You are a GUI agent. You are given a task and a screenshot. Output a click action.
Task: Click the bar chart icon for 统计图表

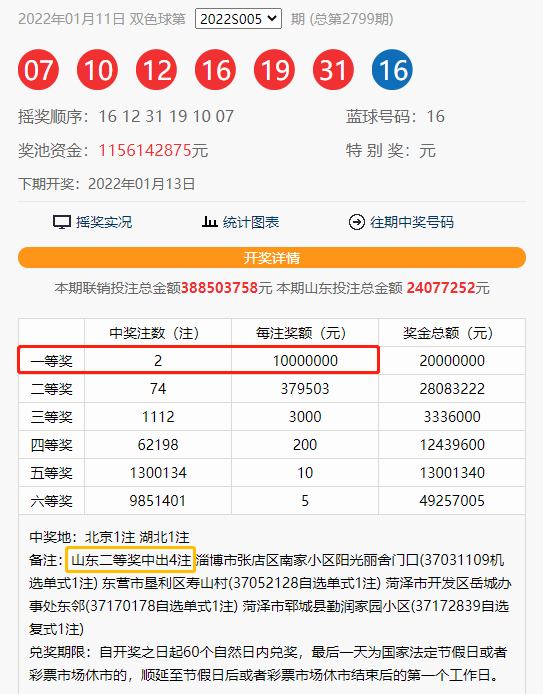pyautogui.click(x=209, y=221)
